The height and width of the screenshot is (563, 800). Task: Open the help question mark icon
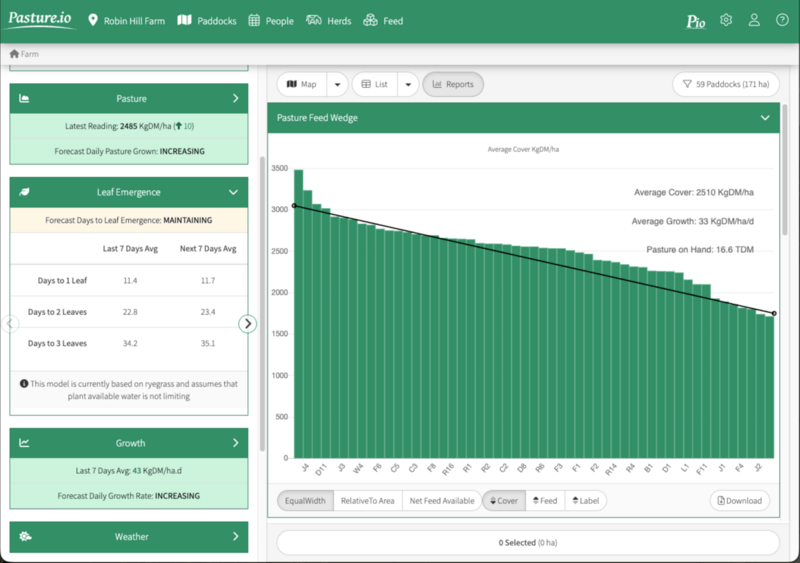click(x=782, y=20)
